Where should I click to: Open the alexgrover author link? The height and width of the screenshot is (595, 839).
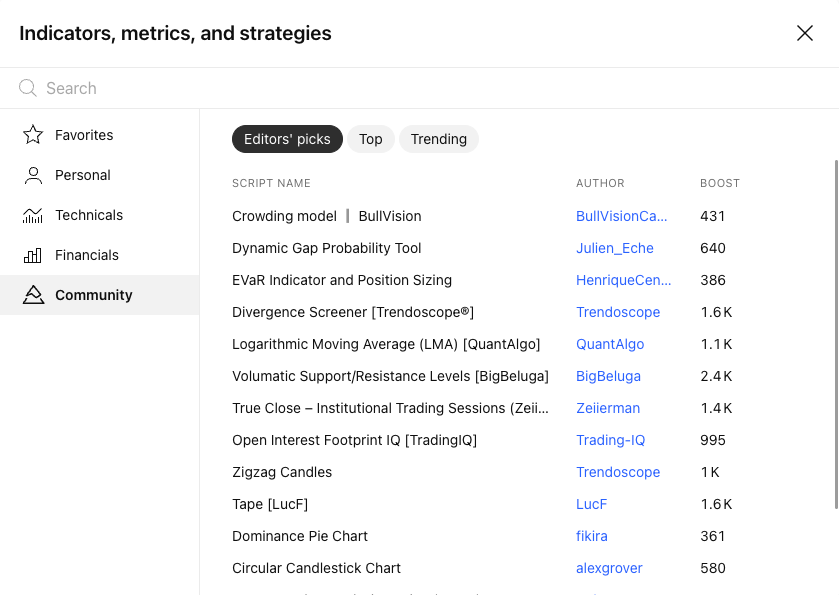click(609, 568)
